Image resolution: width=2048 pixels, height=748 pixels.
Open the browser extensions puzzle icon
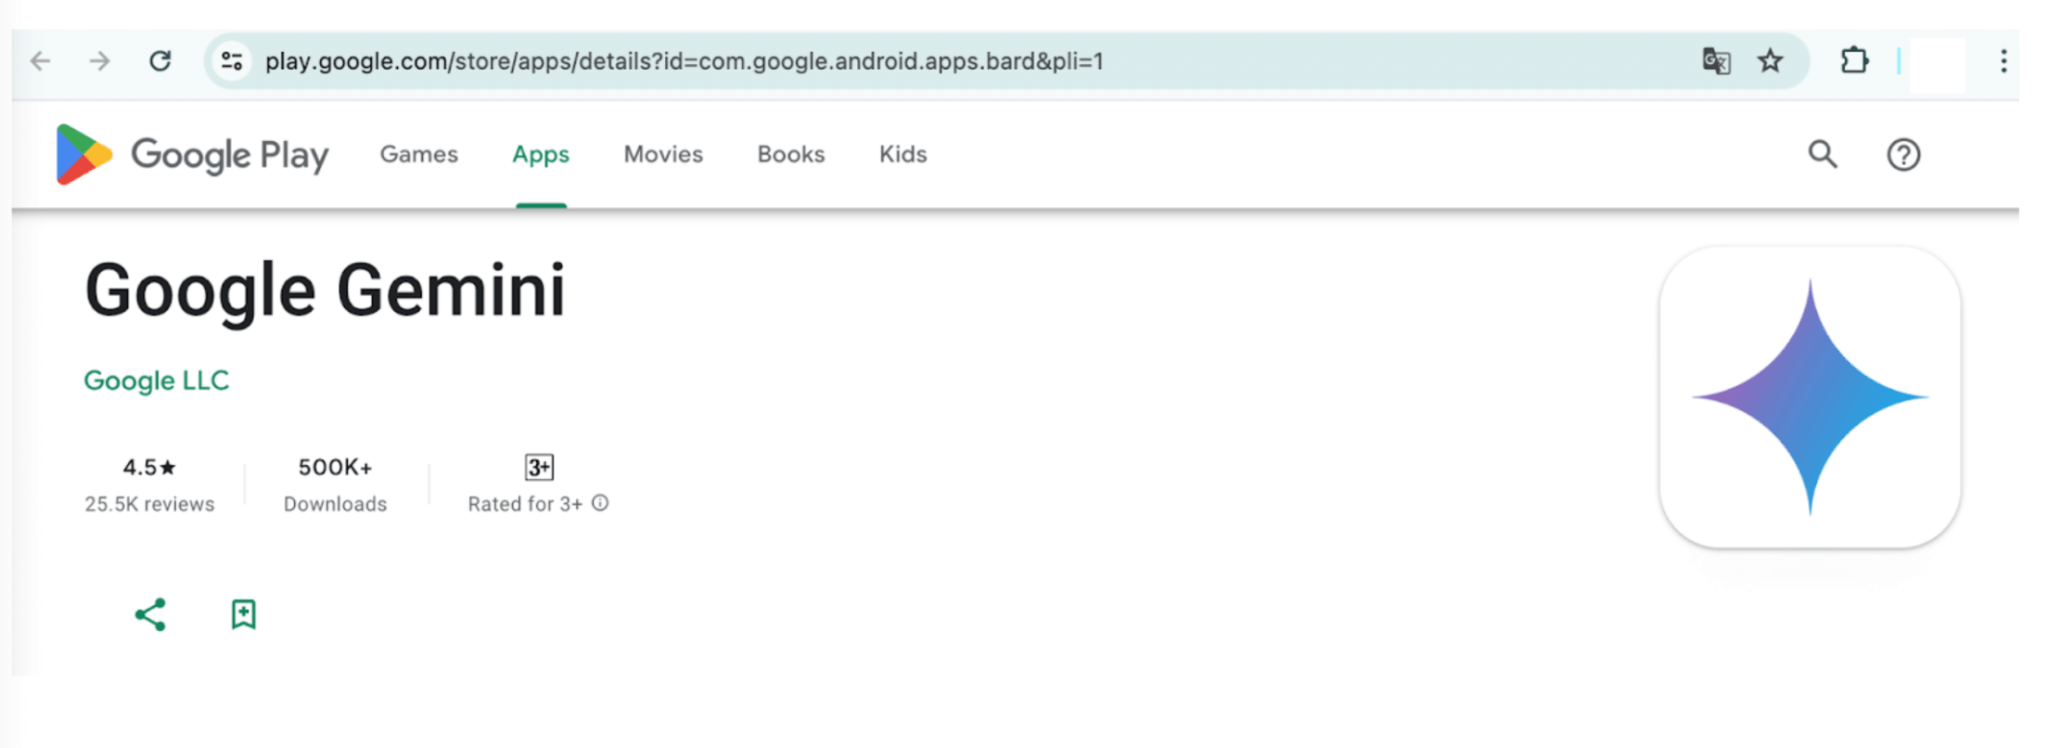1854,61
